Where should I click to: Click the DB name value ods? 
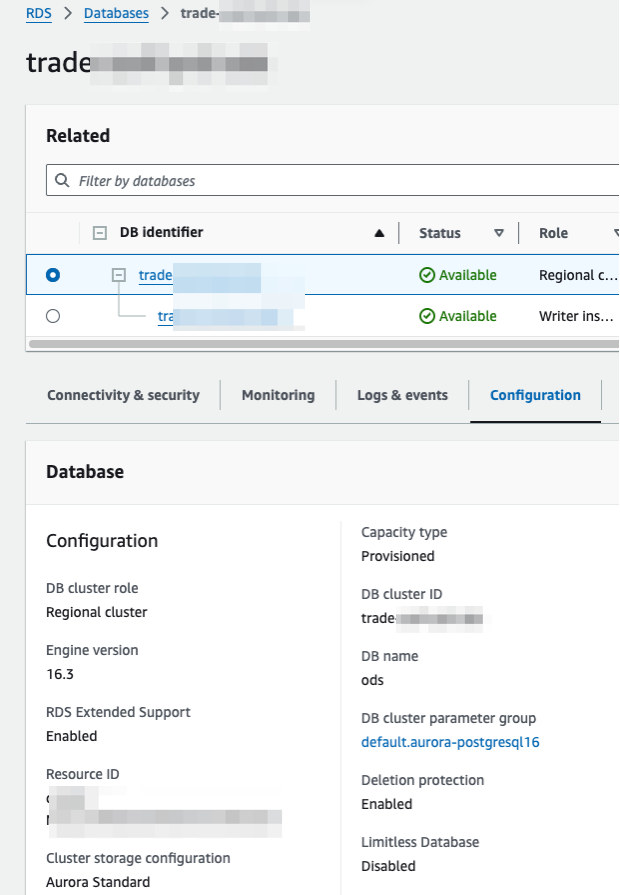coord(372,680)
